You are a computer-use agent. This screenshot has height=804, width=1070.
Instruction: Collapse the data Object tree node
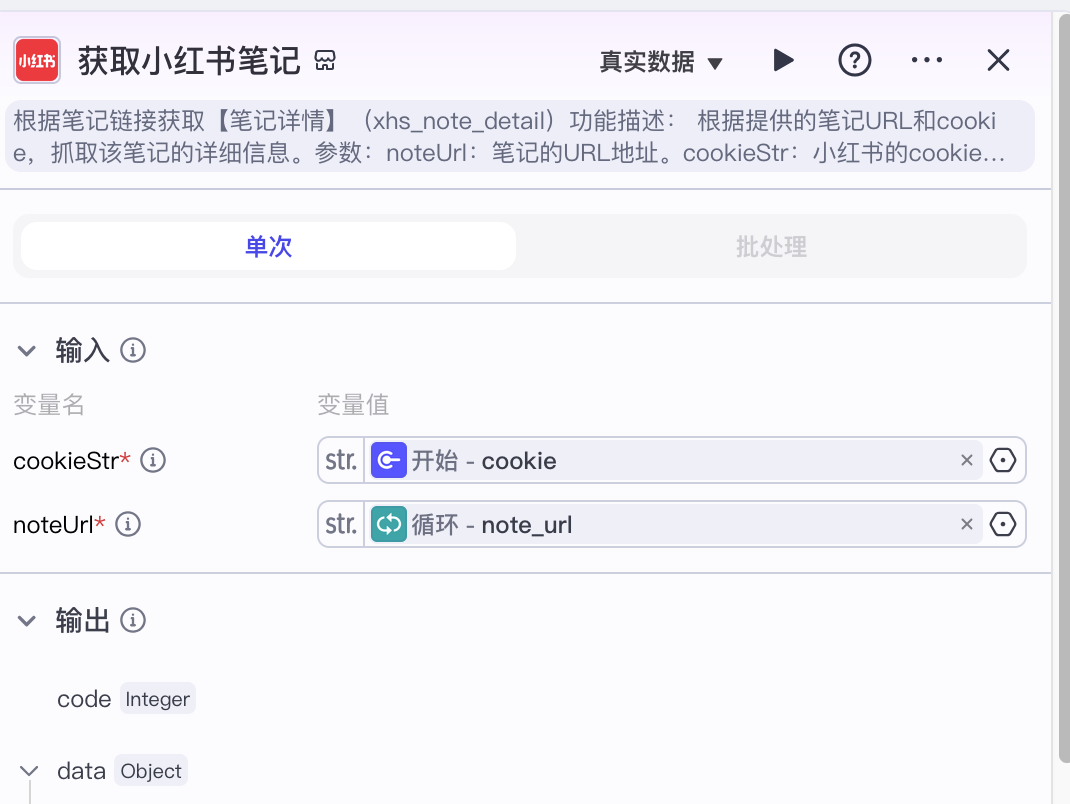(29, 771)
